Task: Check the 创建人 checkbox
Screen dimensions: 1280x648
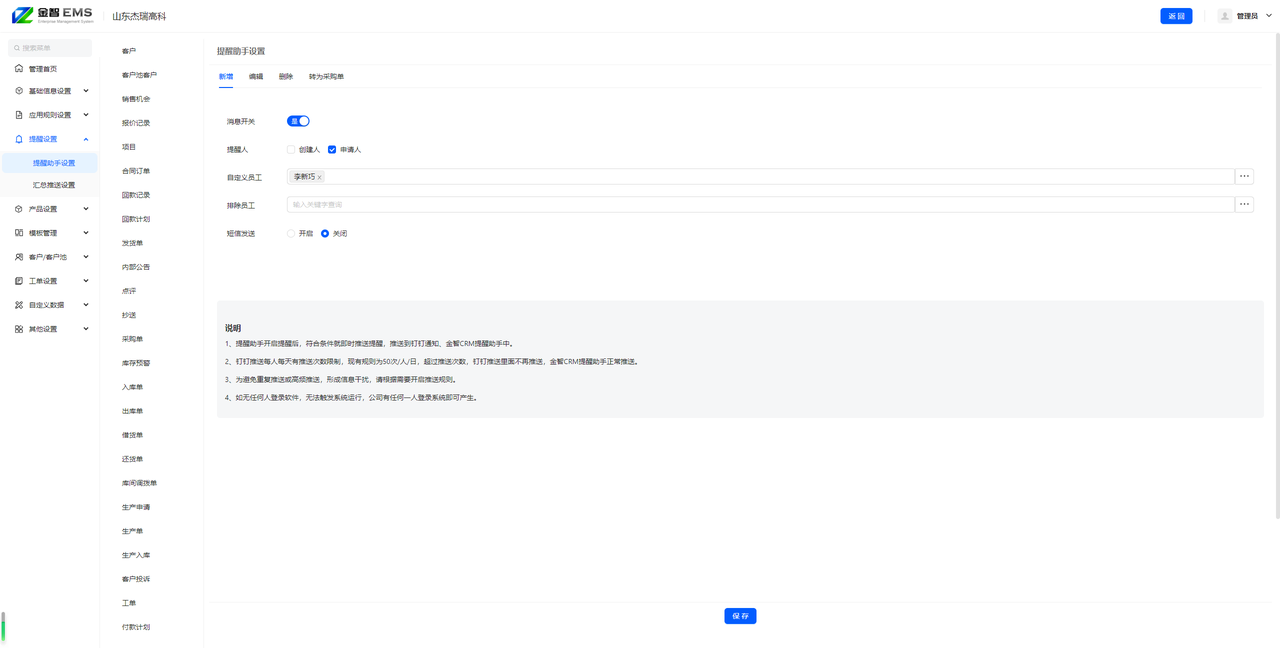Action: pos(291,149)
